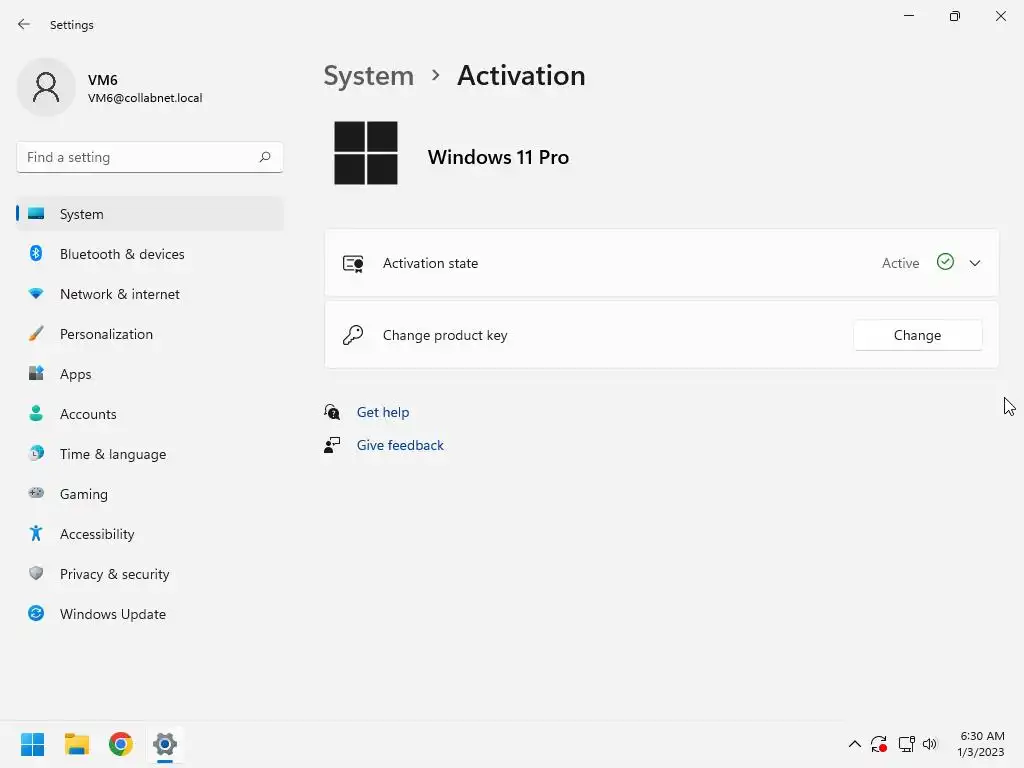Expand the Activation state section
Image resolution: width=1024 pixels, height=768 pixels.
[975, 263]
